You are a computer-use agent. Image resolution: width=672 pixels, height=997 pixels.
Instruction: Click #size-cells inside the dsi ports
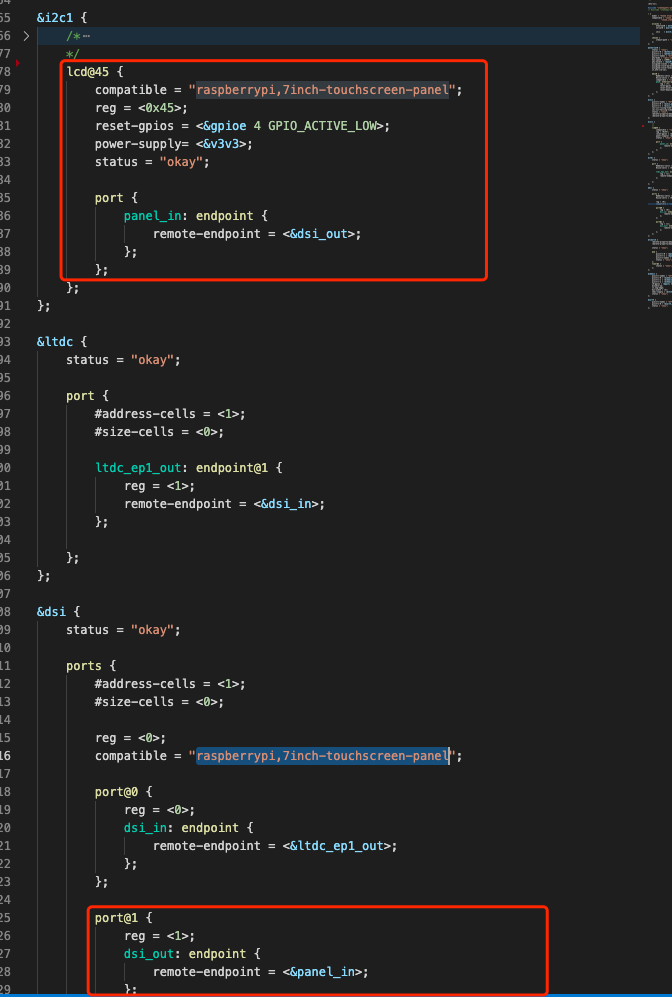pos(134,701)
